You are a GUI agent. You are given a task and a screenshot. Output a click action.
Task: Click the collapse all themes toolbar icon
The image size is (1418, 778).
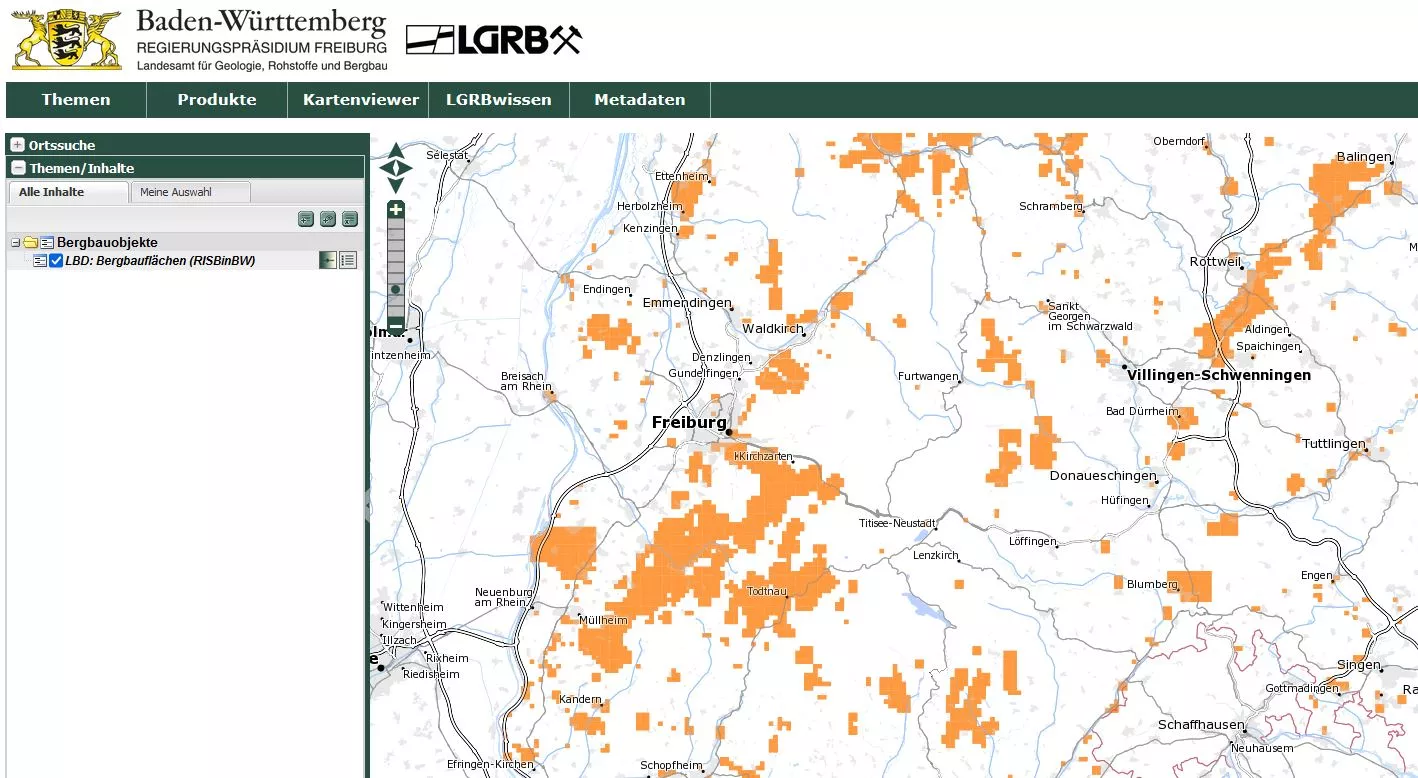click(x=349, y=219)
